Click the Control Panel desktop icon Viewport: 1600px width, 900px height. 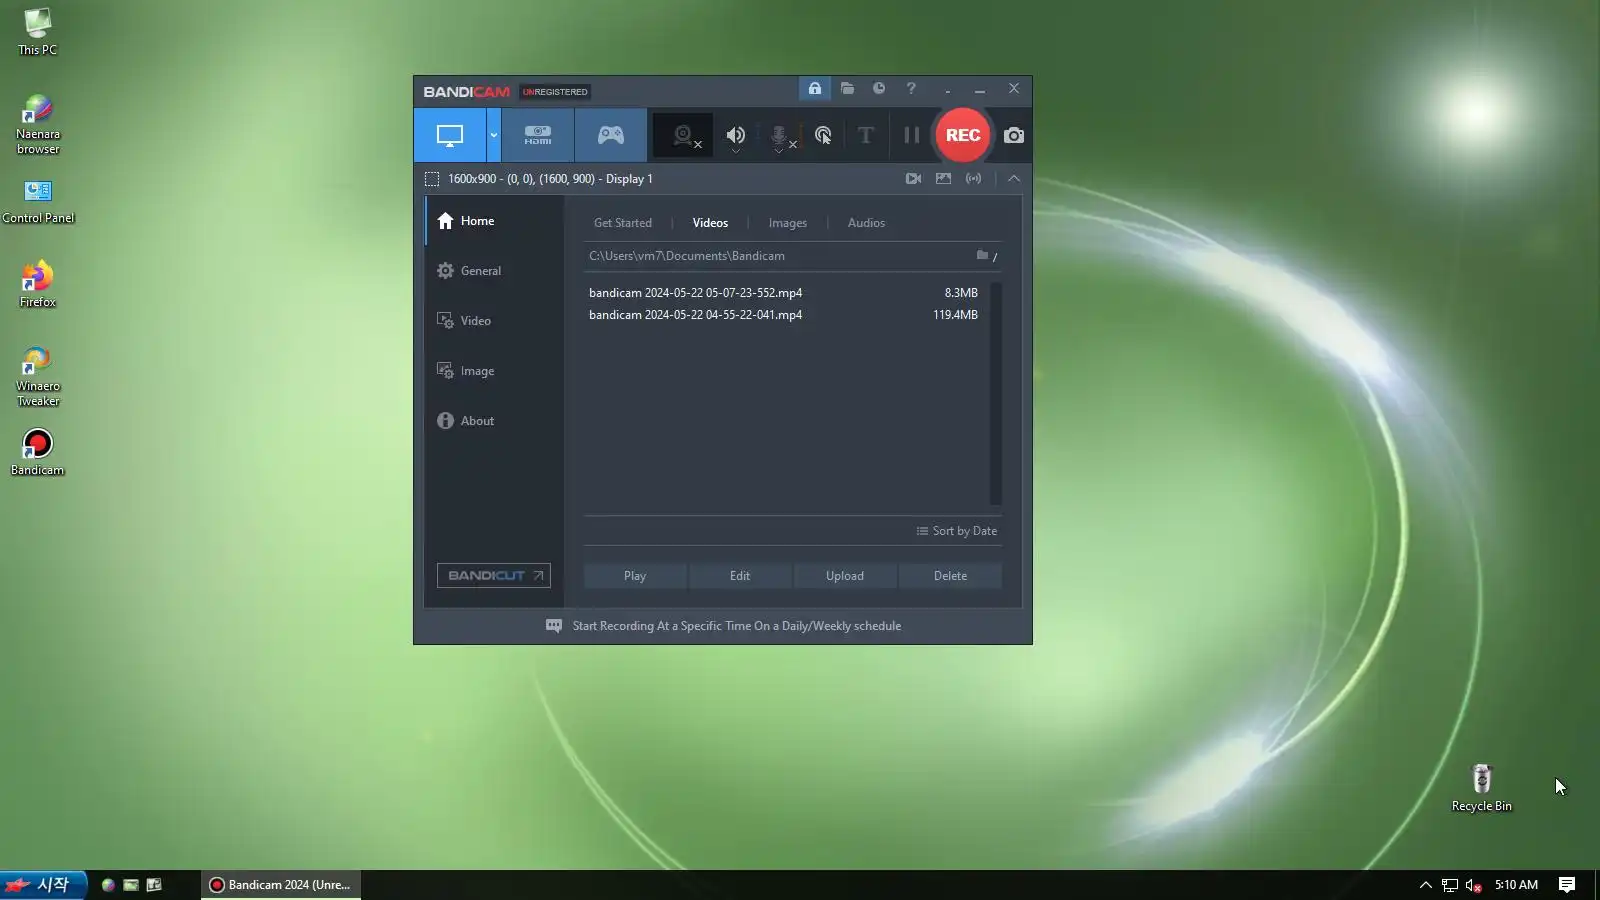click(38, 201)
